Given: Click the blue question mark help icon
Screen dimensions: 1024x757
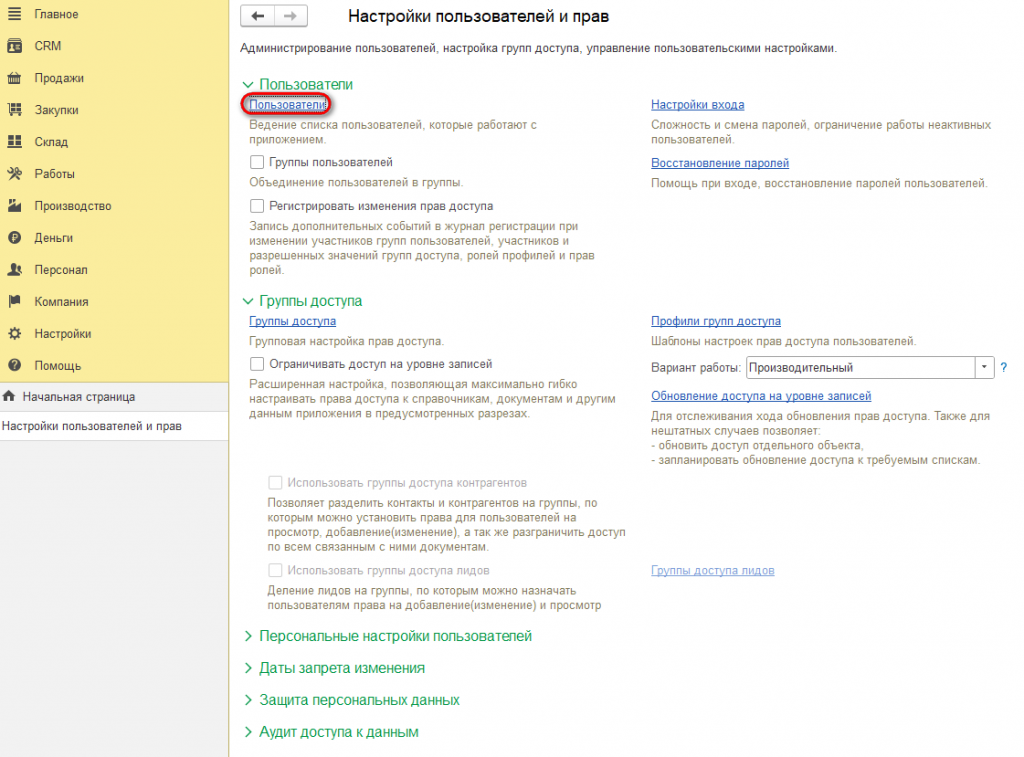Looking at the screenshot, I should point(1004,368).
